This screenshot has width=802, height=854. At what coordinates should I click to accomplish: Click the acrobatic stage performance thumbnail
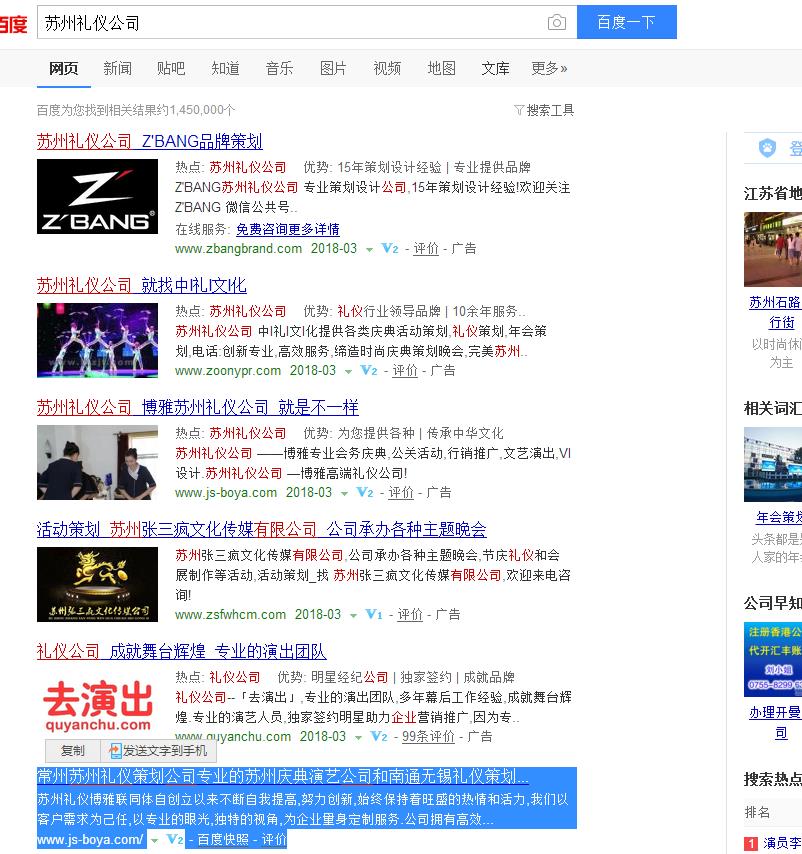[x=97, y=340]
